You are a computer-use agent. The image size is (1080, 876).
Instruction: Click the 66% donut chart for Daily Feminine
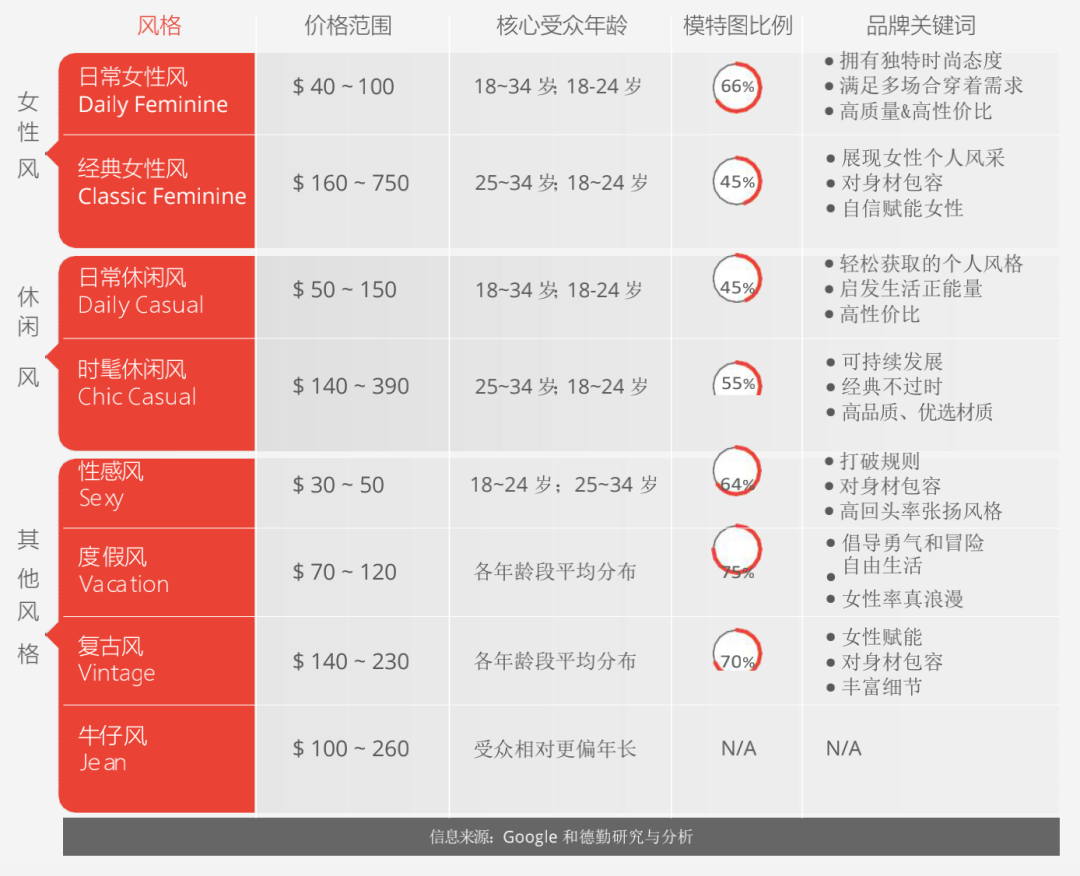[736, 86]
